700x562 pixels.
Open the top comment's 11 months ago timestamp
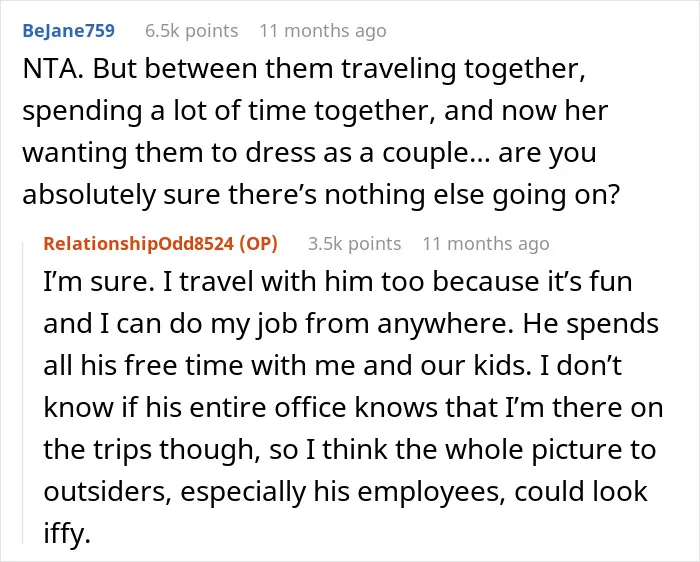(323, 31)
